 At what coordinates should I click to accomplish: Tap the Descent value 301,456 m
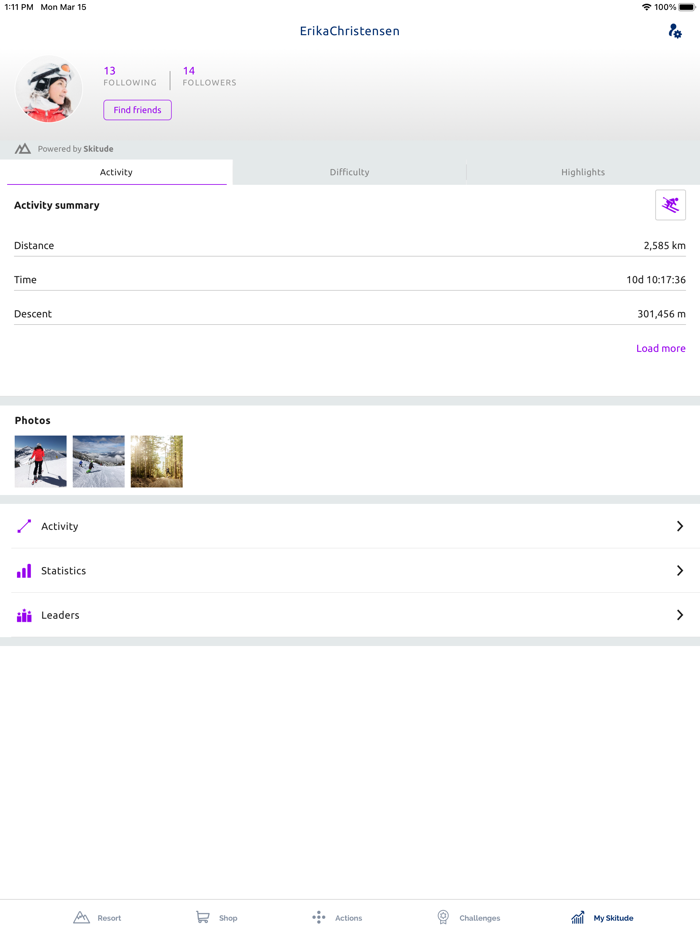(661, 314)
